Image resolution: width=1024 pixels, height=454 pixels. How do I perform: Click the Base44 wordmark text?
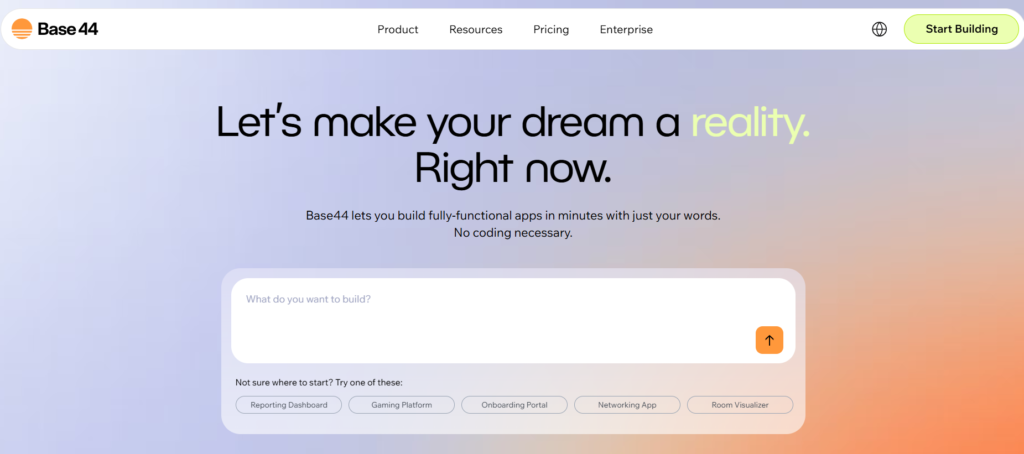point(68,29)
